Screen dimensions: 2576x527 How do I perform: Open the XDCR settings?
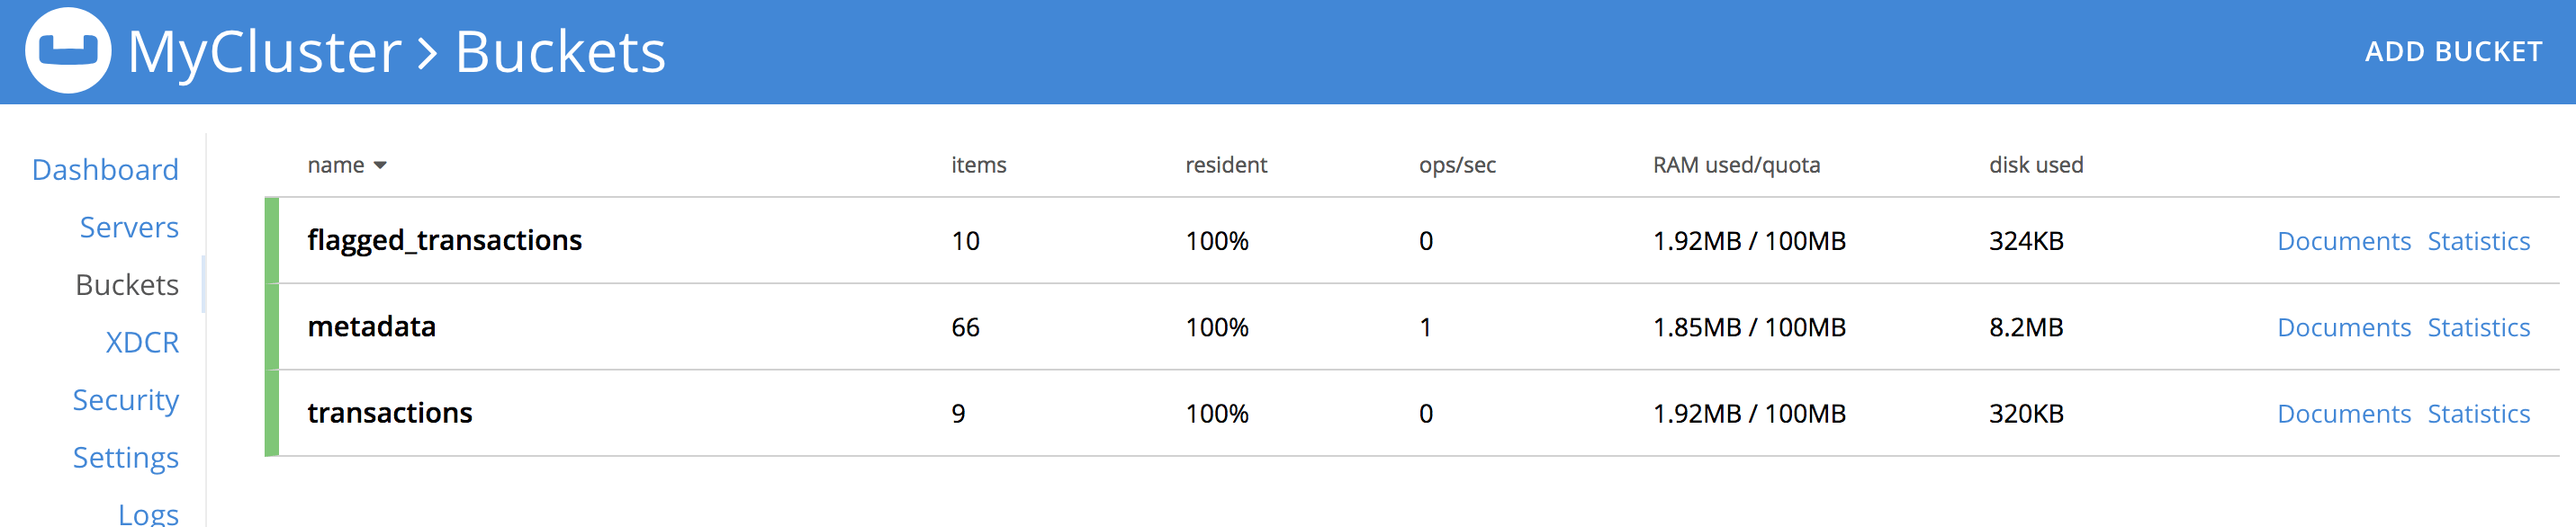(x=143, y=342)
